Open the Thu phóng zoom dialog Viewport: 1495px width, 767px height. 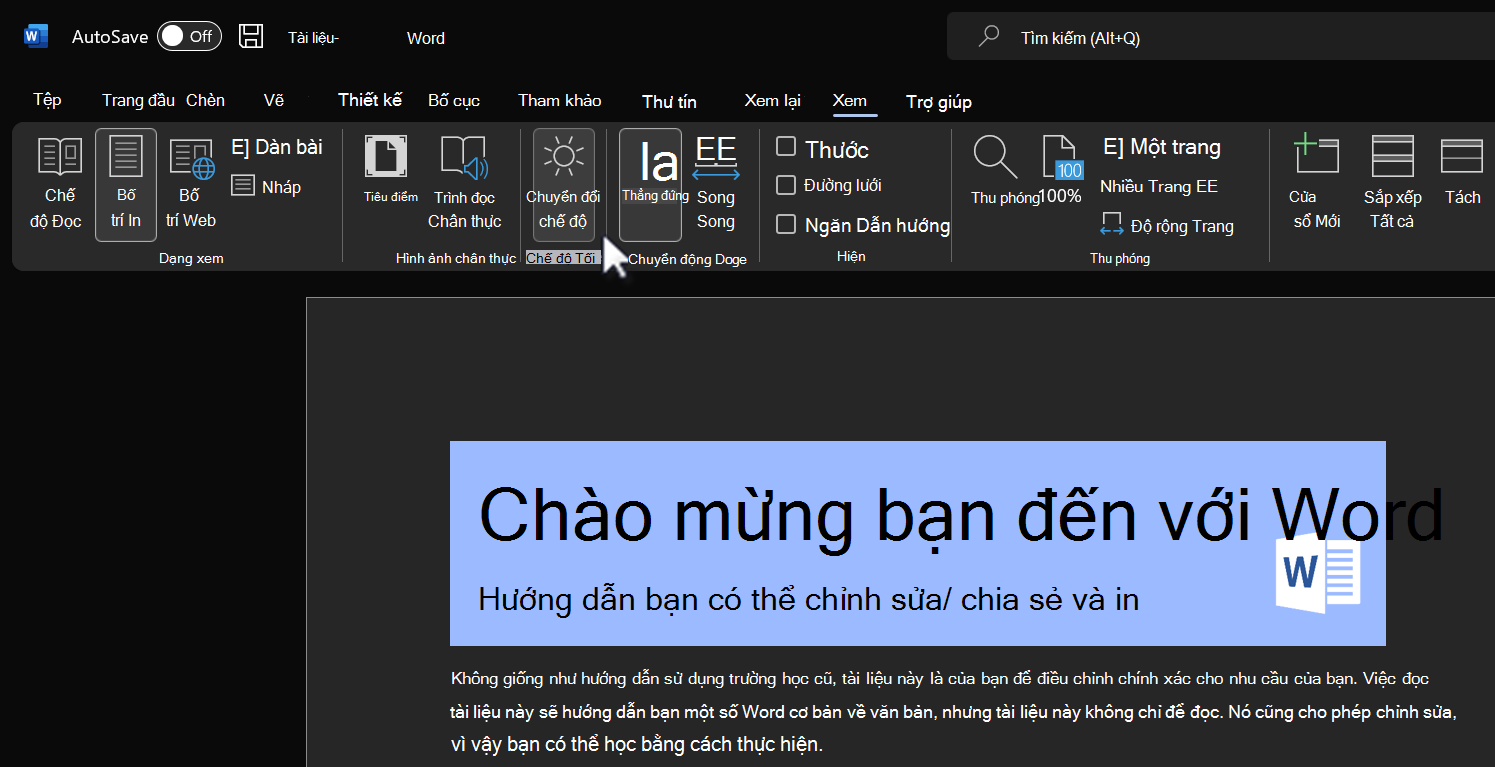[x=1004, y=171]
